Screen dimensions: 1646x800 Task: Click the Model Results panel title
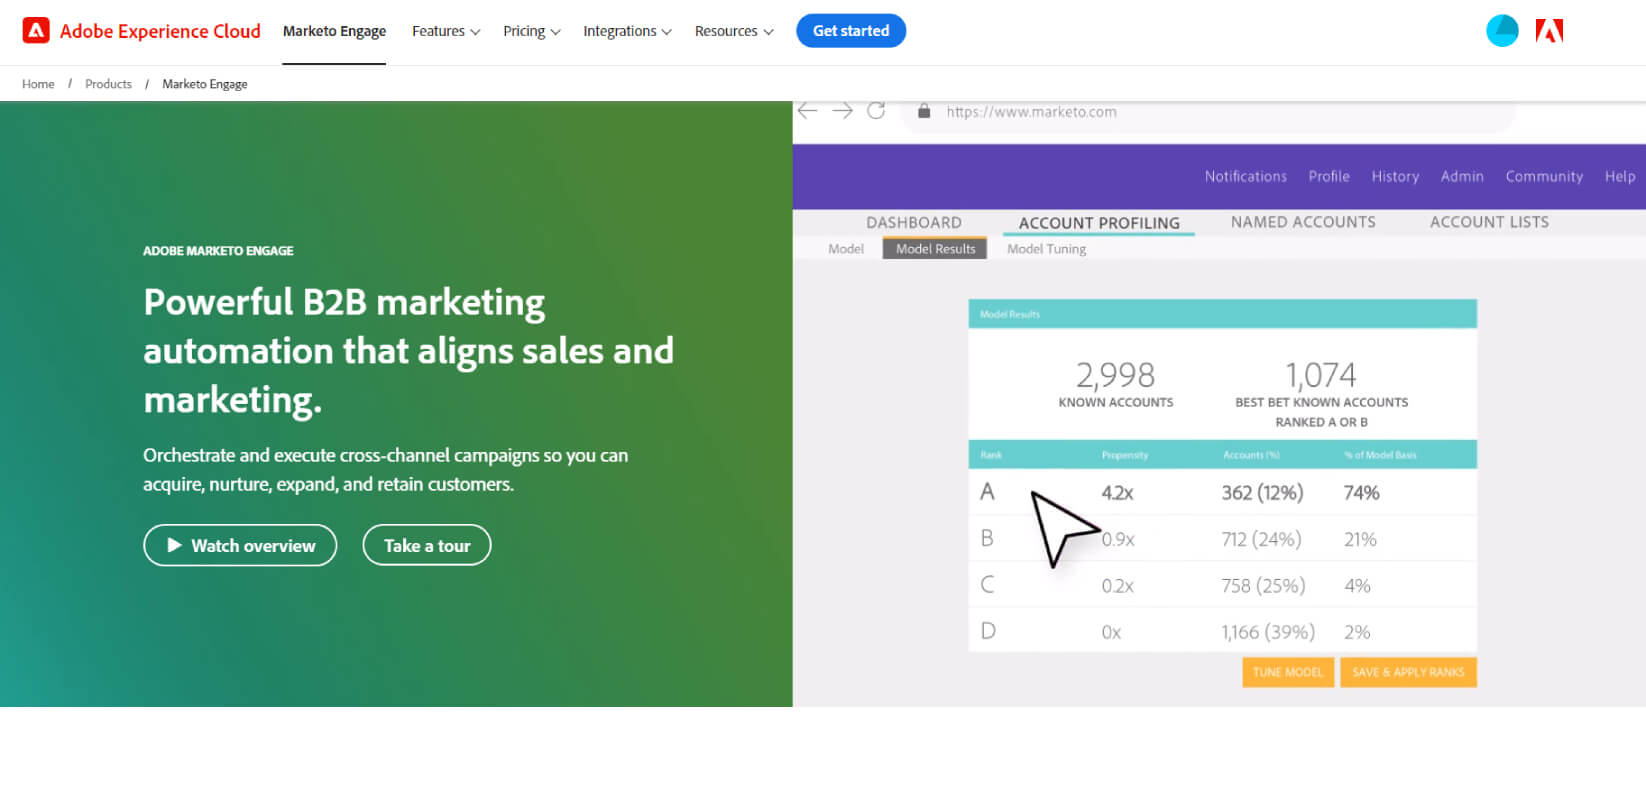click(x=1010, y=314)
